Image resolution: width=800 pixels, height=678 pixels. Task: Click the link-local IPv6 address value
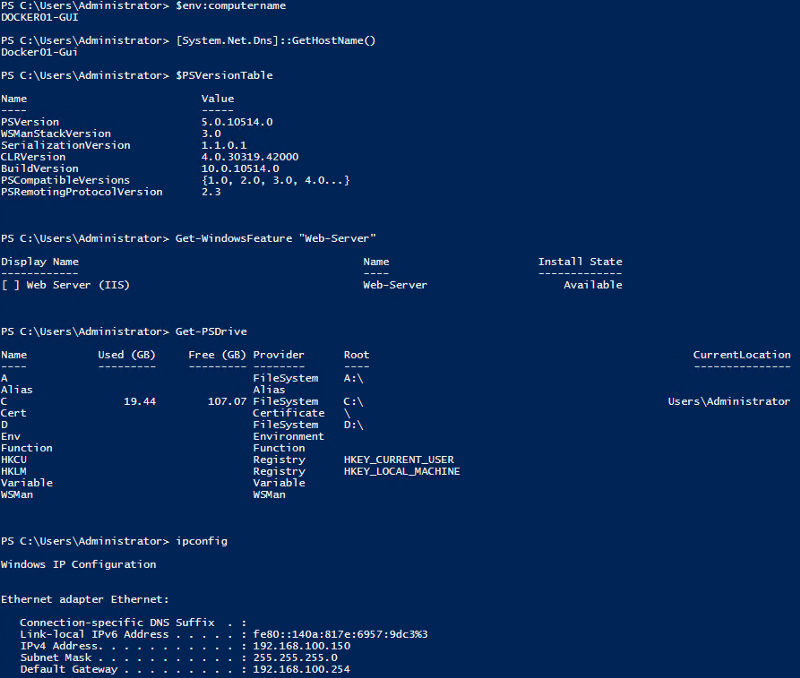(340, 635)
